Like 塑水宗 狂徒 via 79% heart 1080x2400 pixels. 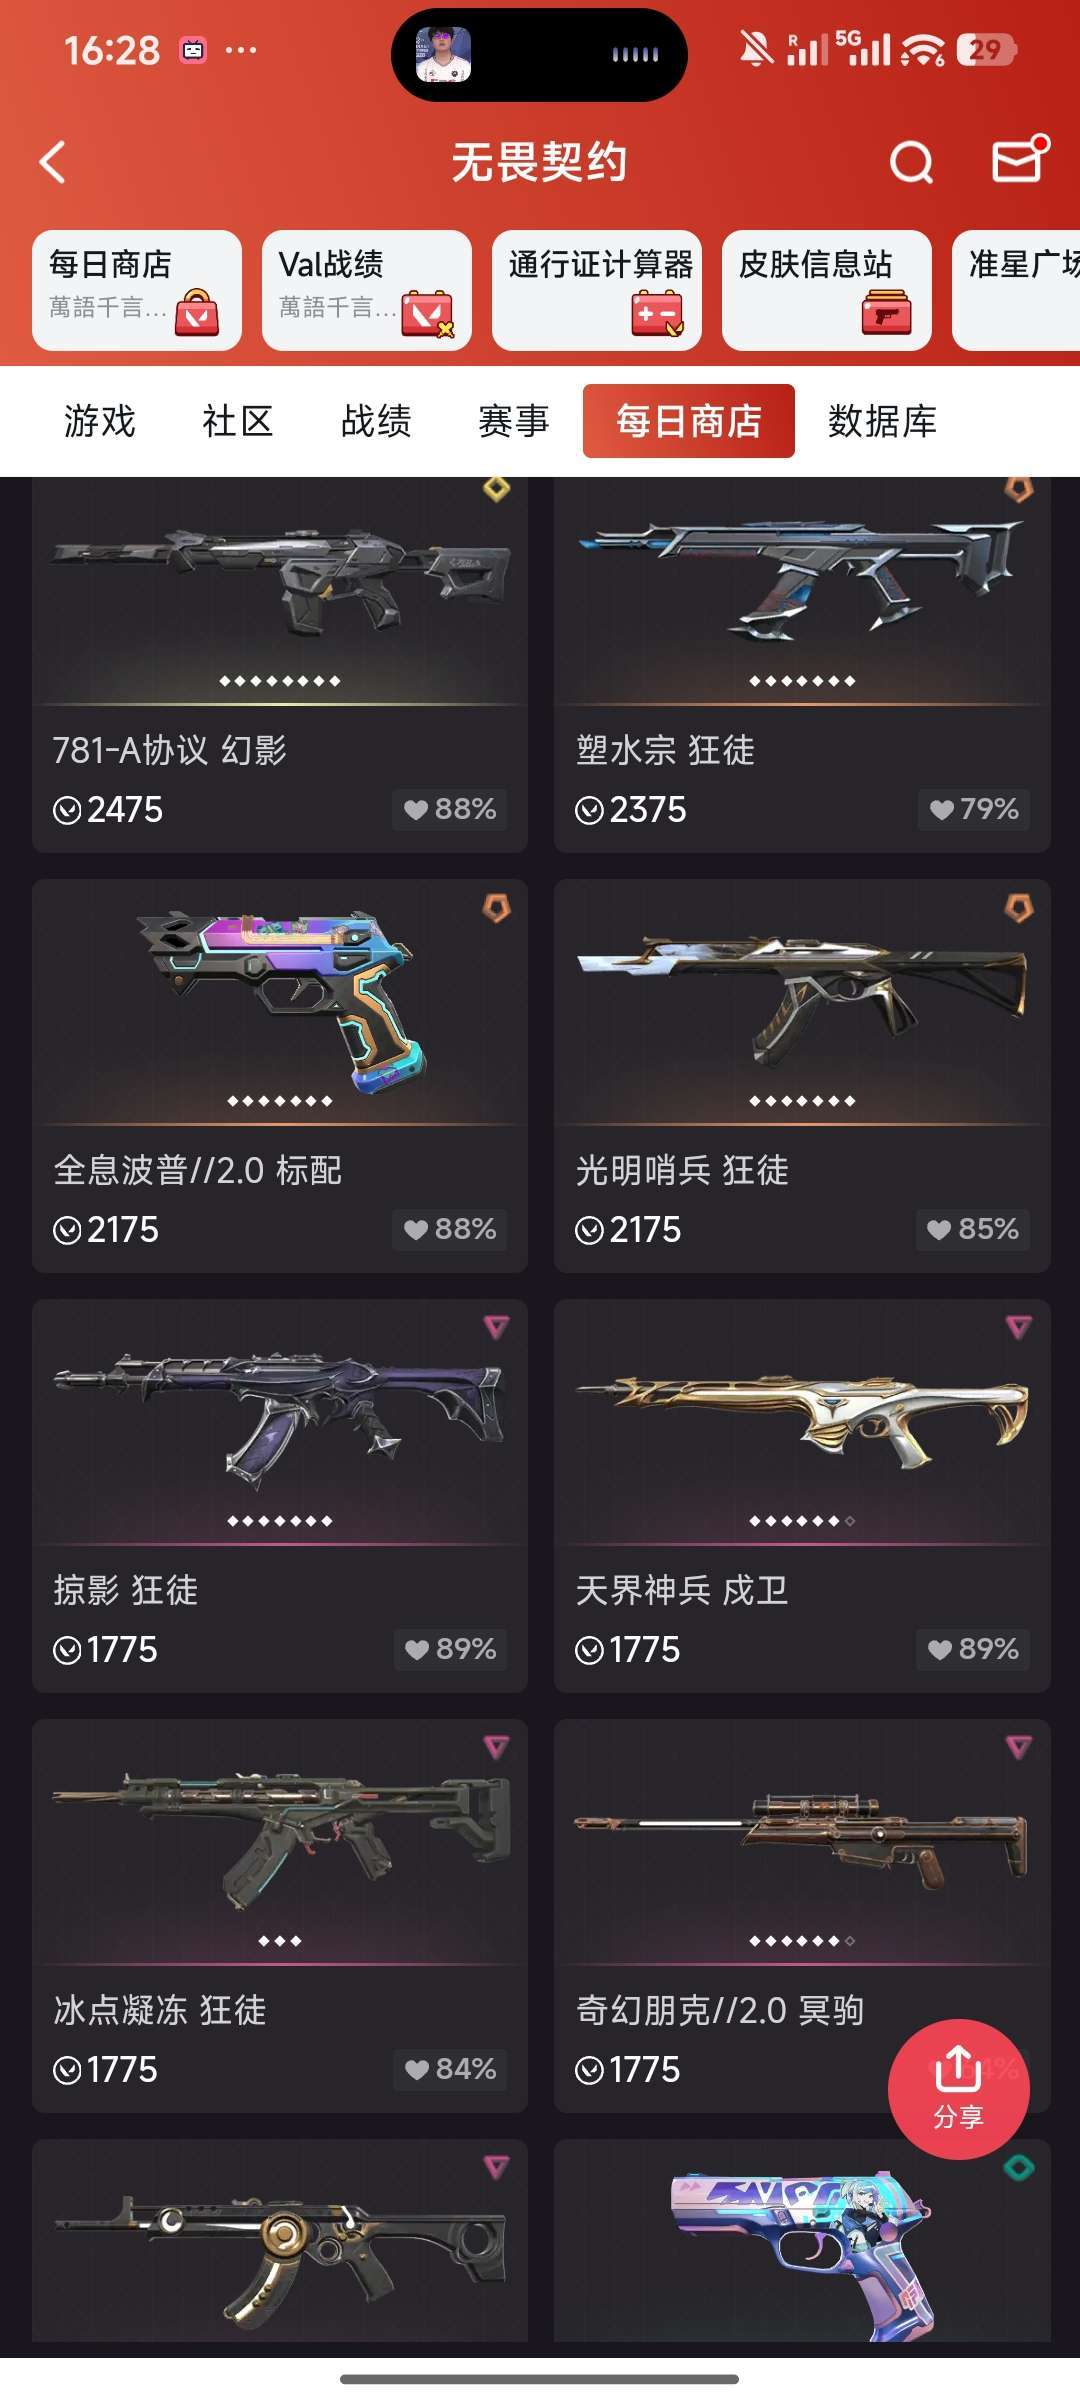coord(973,809)
